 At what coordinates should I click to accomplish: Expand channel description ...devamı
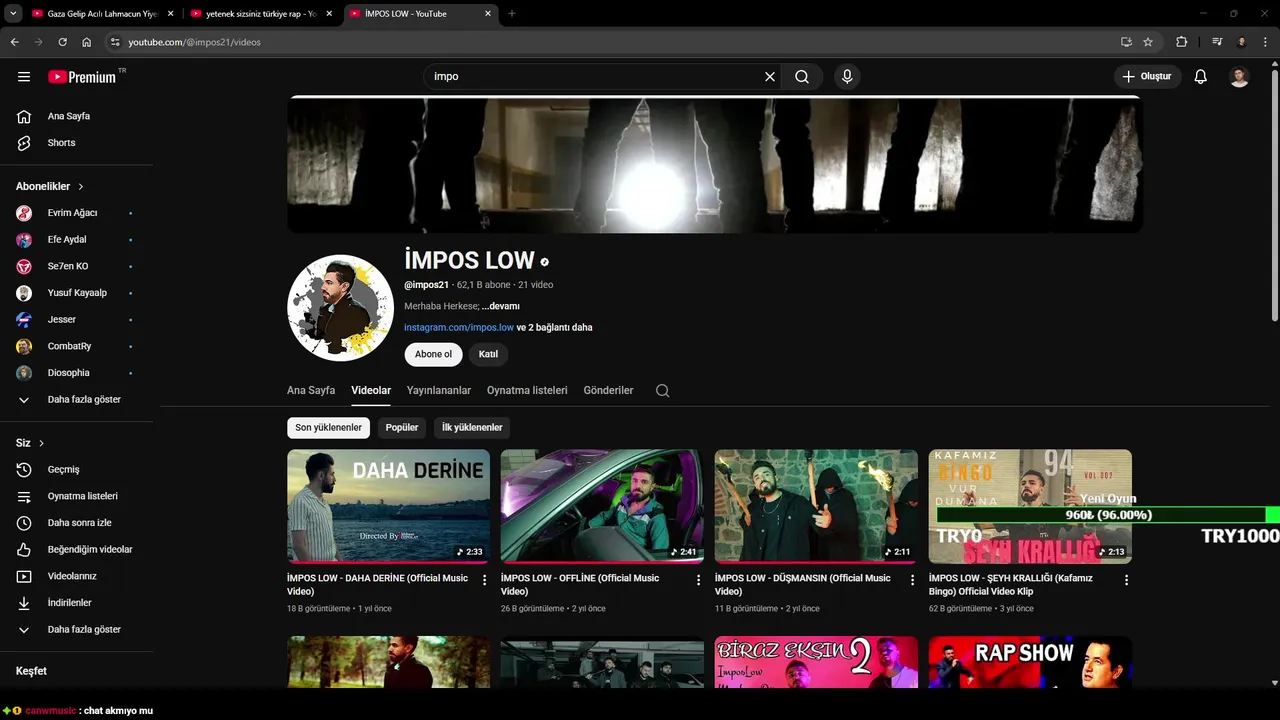click(501, 306)
